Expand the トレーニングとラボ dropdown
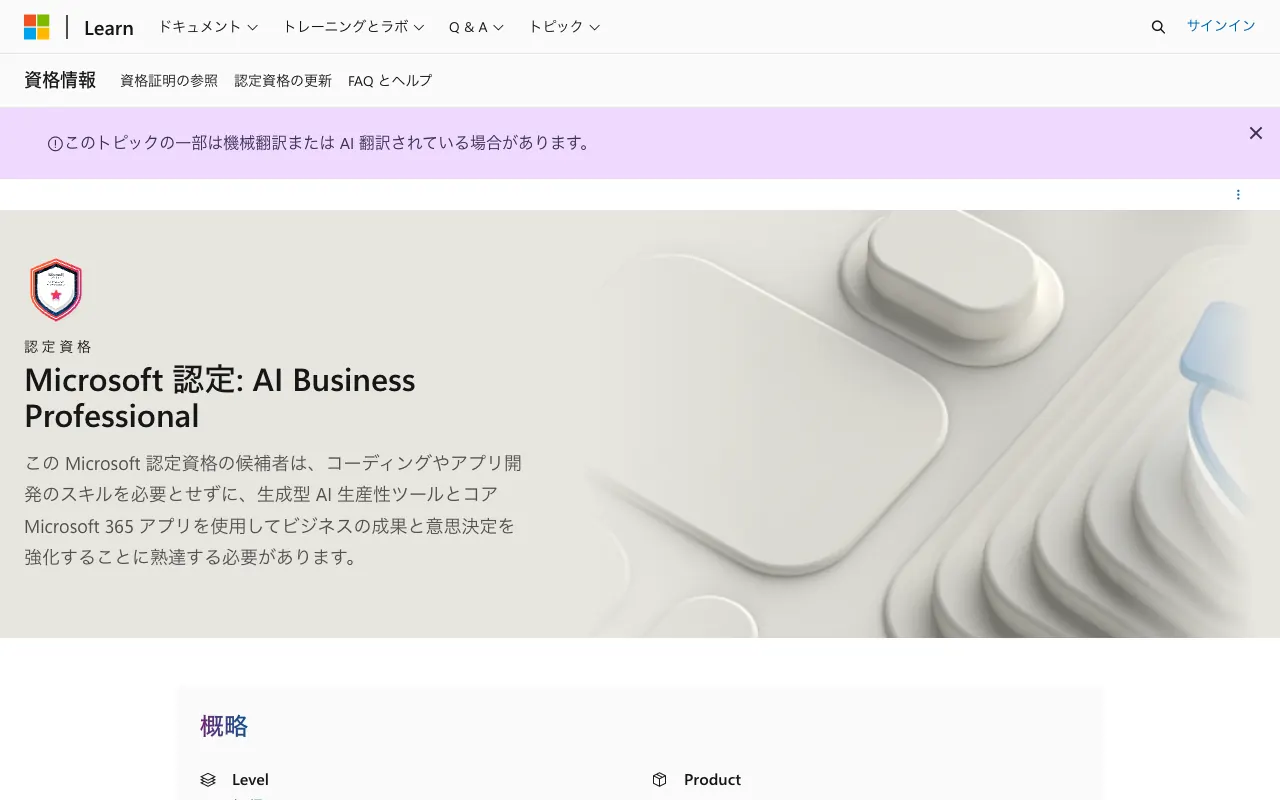 point(354,27)
